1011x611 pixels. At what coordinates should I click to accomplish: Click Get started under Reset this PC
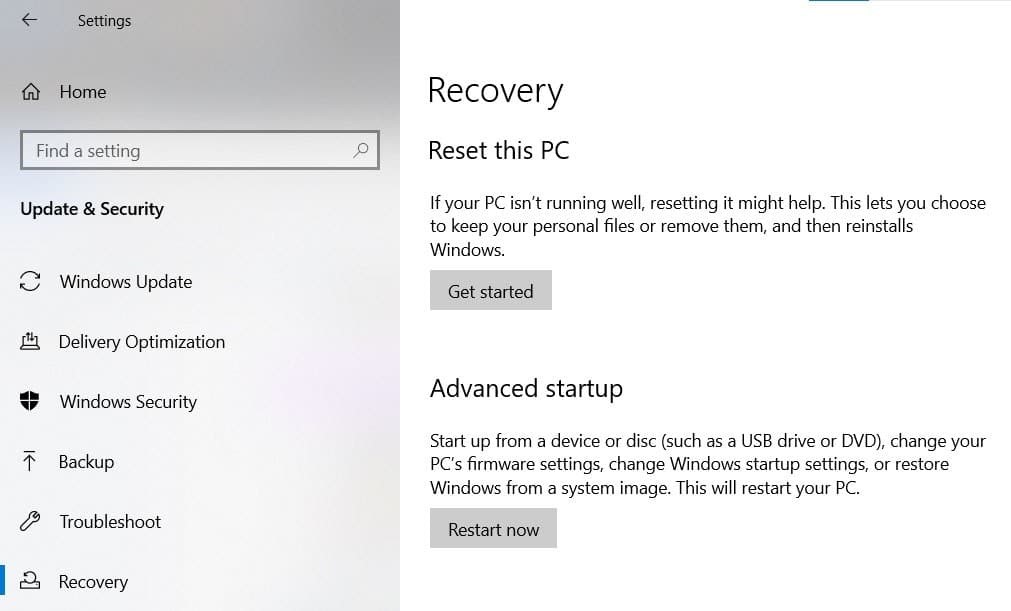coord(490,291)
